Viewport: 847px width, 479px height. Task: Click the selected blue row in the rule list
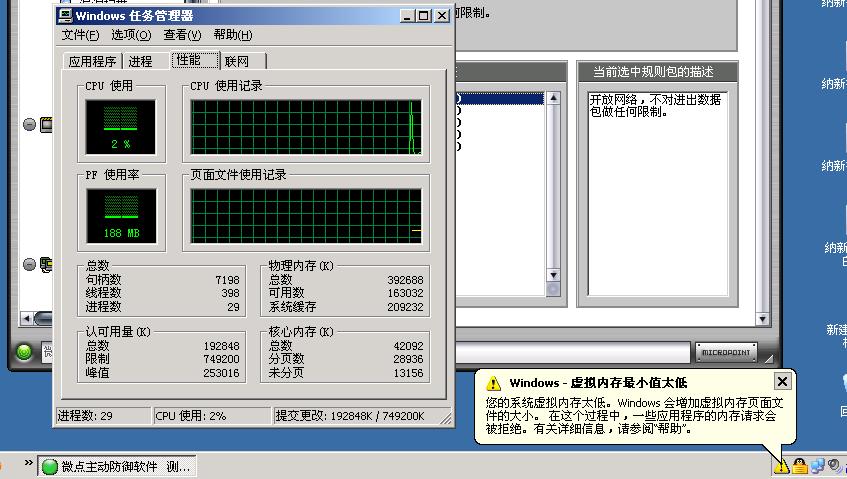click(500, 98)
